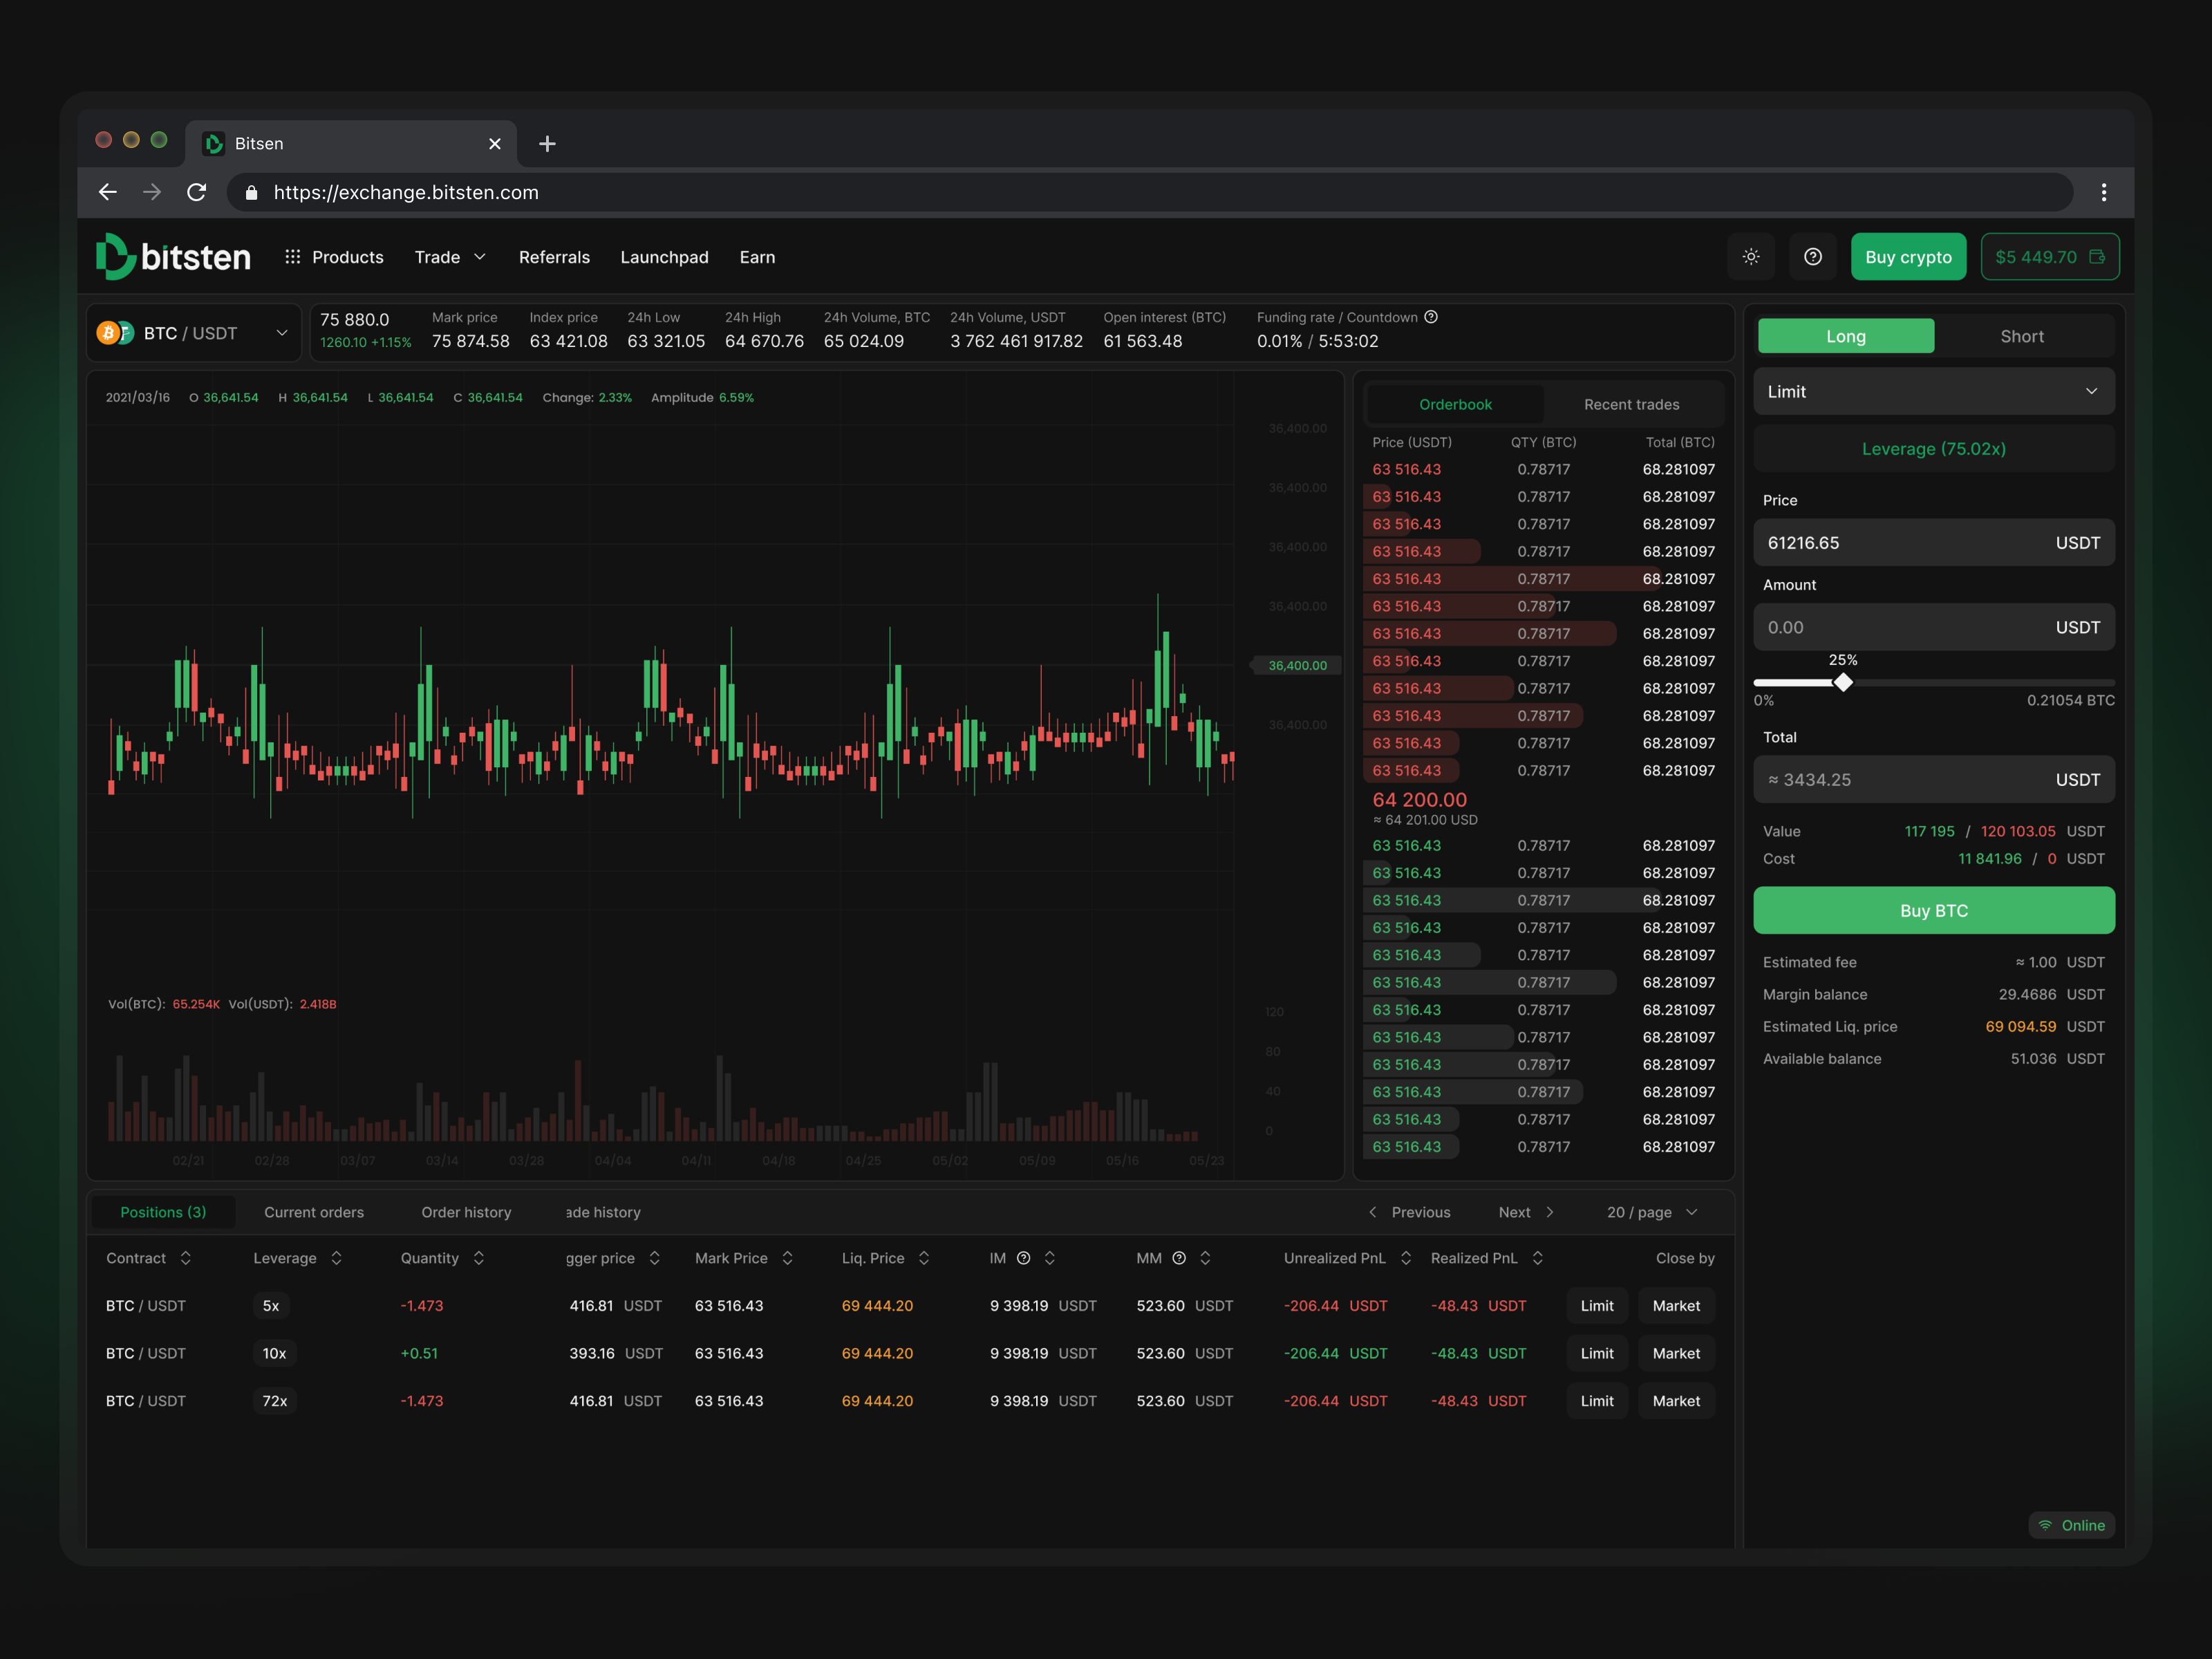Open the Current orders tab

point(314,1211)
